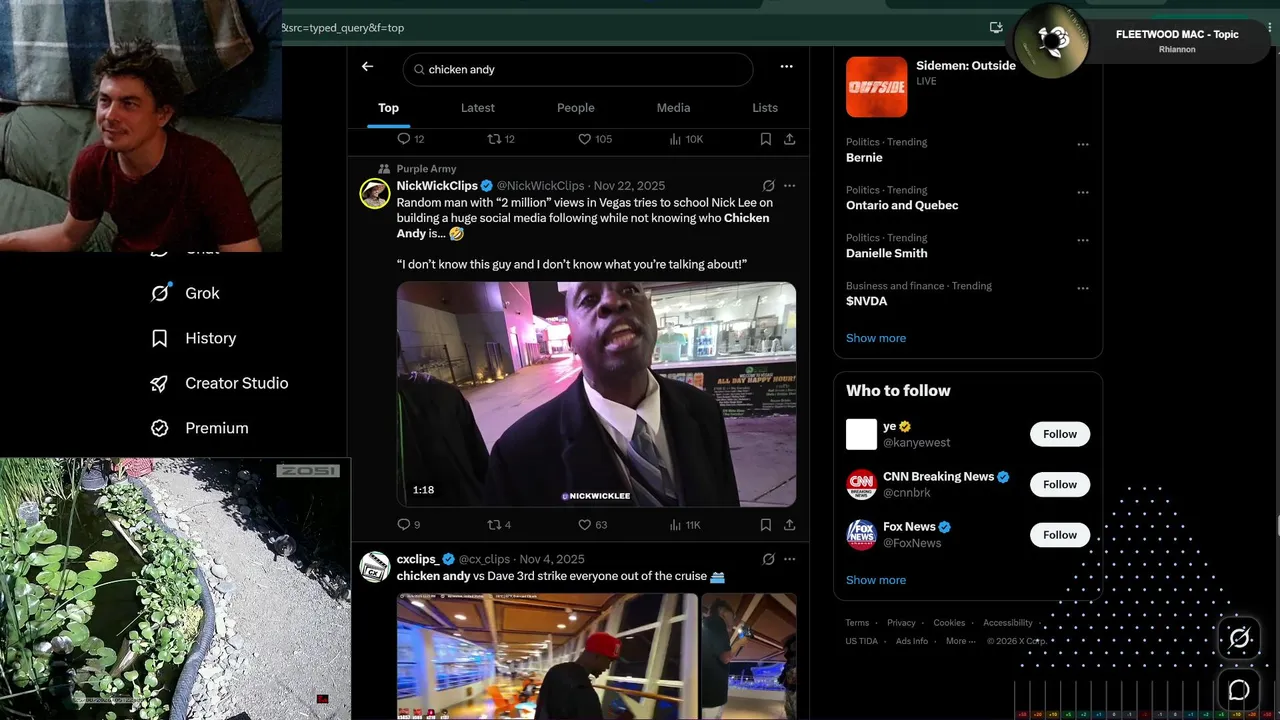Open the Ontario and Quebec trend
The image size is (1280, 720).
pyautogui.click(x=902, y=206)
